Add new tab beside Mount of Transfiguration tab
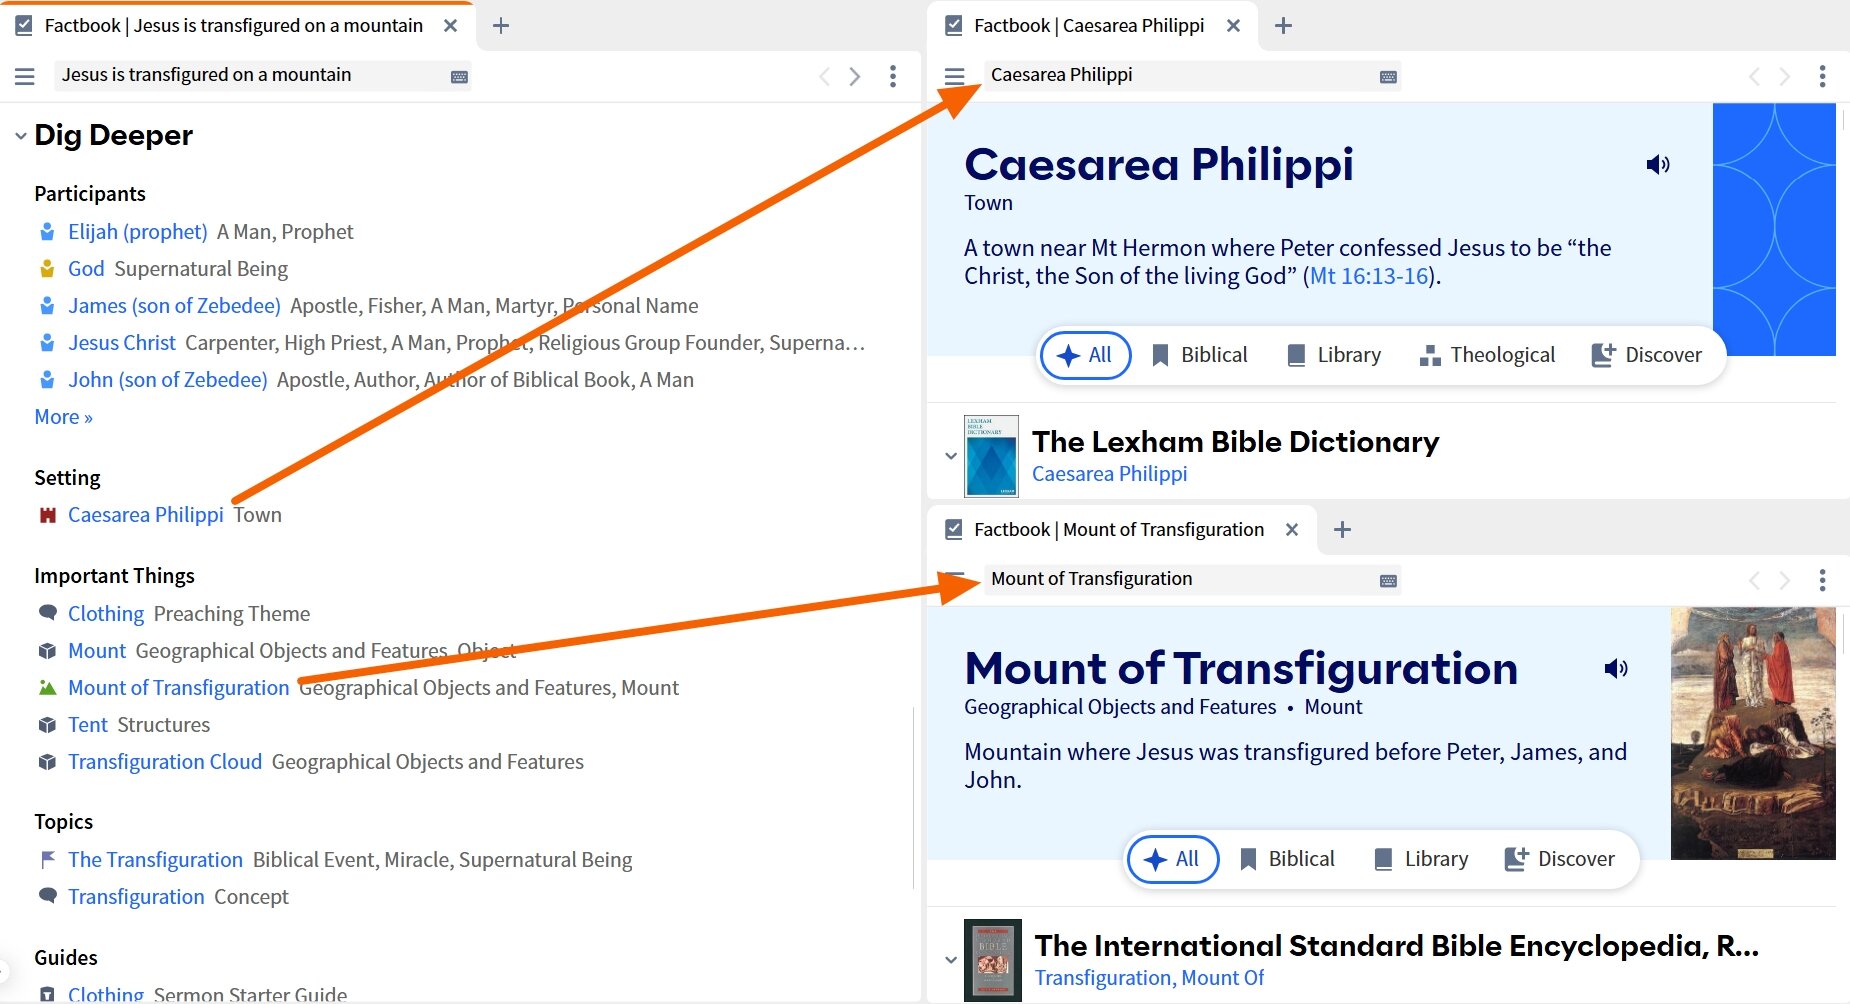This screenshot has height=1004, width=1850. pos(1342,529)
